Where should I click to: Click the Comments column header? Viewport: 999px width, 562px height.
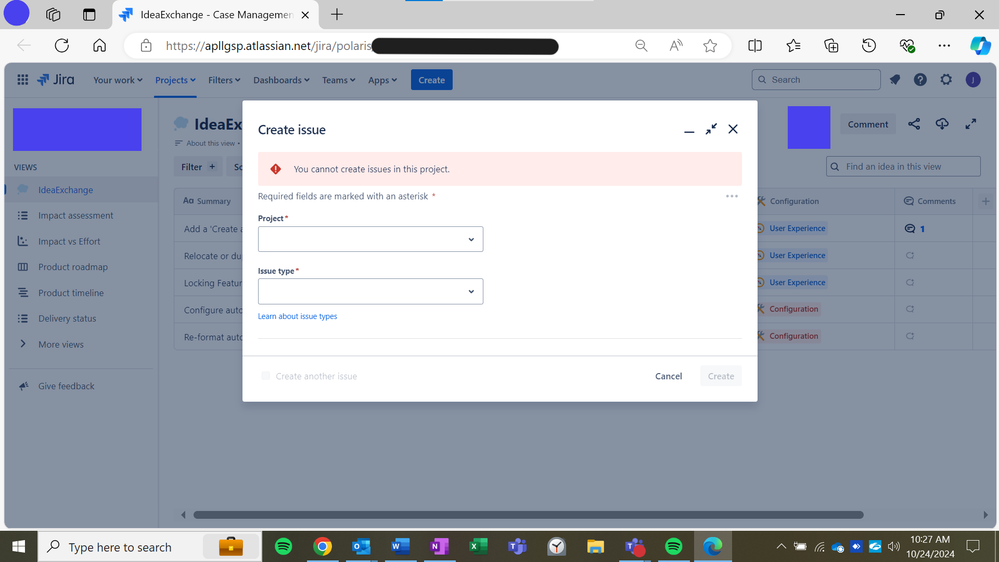coord(931,201)
